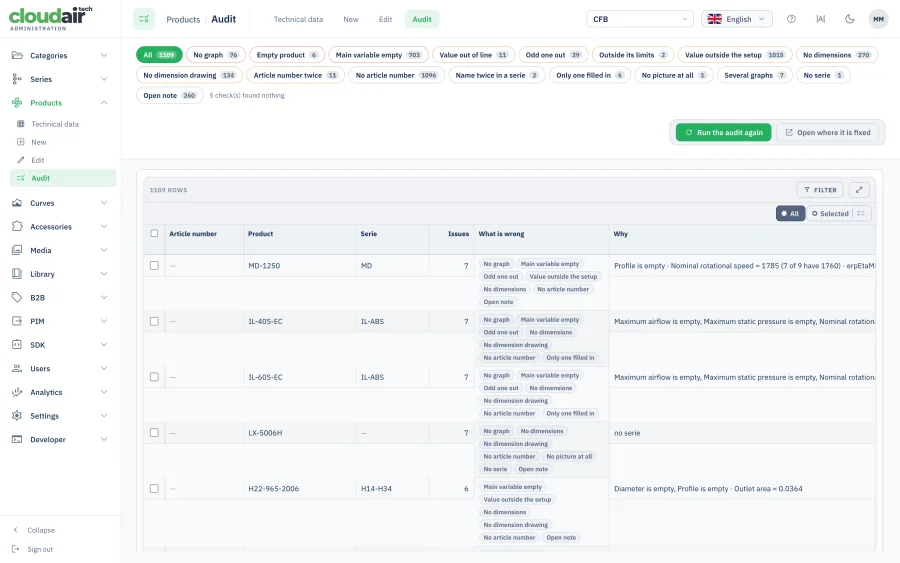This screenshot has width=900, height=563.
Task: Toggle the select-all header checkbox
Action: pos(154,234)
